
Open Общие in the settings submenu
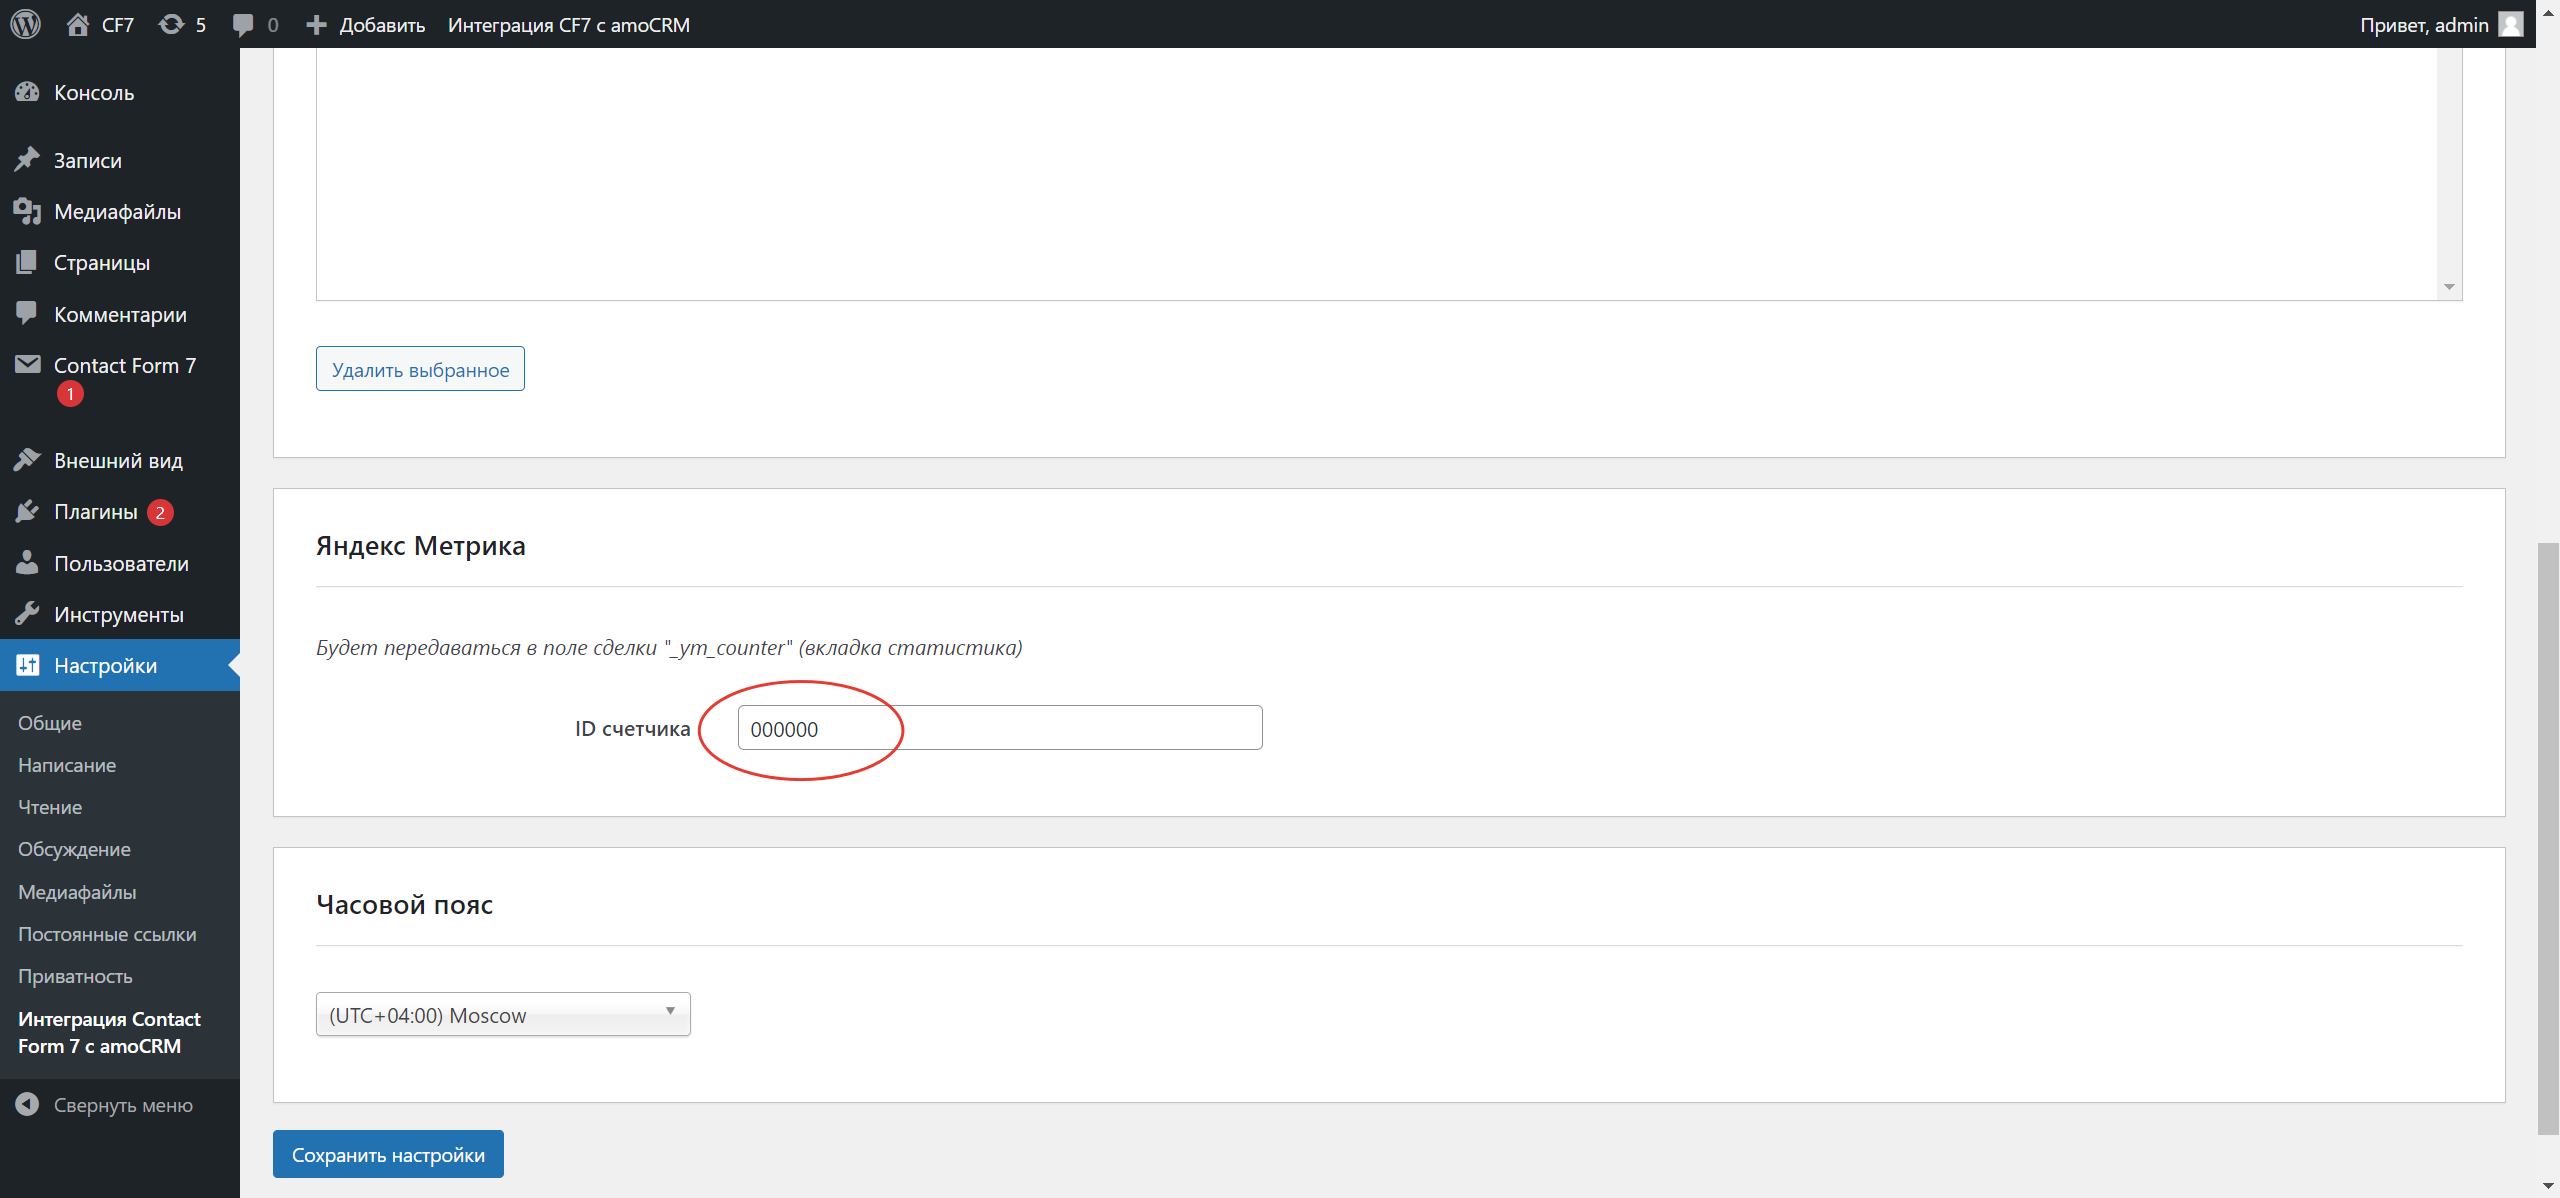point(50,723)
